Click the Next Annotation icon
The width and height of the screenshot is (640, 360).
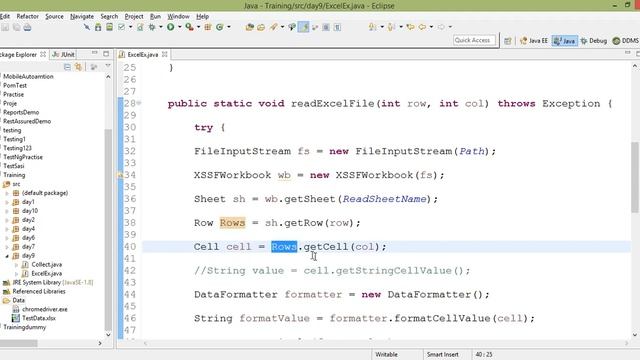point(373,27)
